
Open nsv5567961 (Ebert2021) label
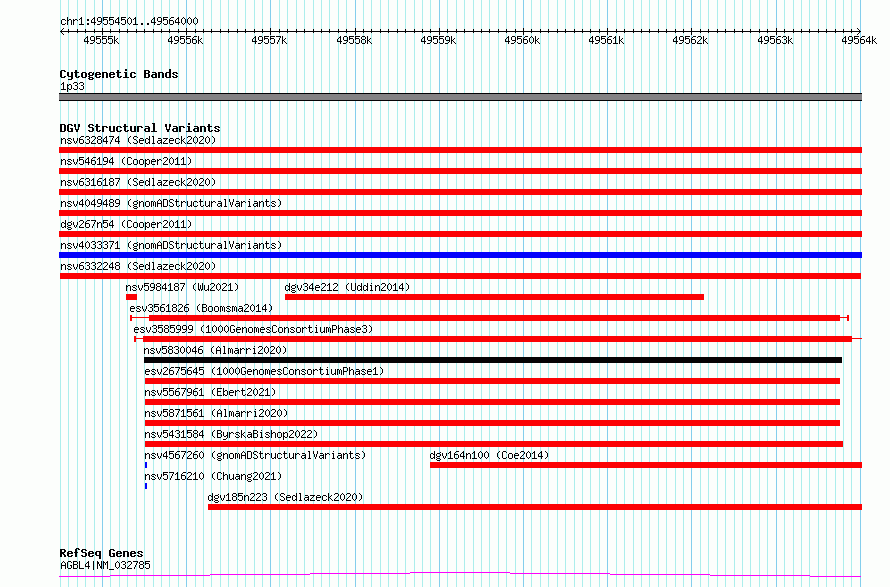pyautogui.click(x=210, y=392)
